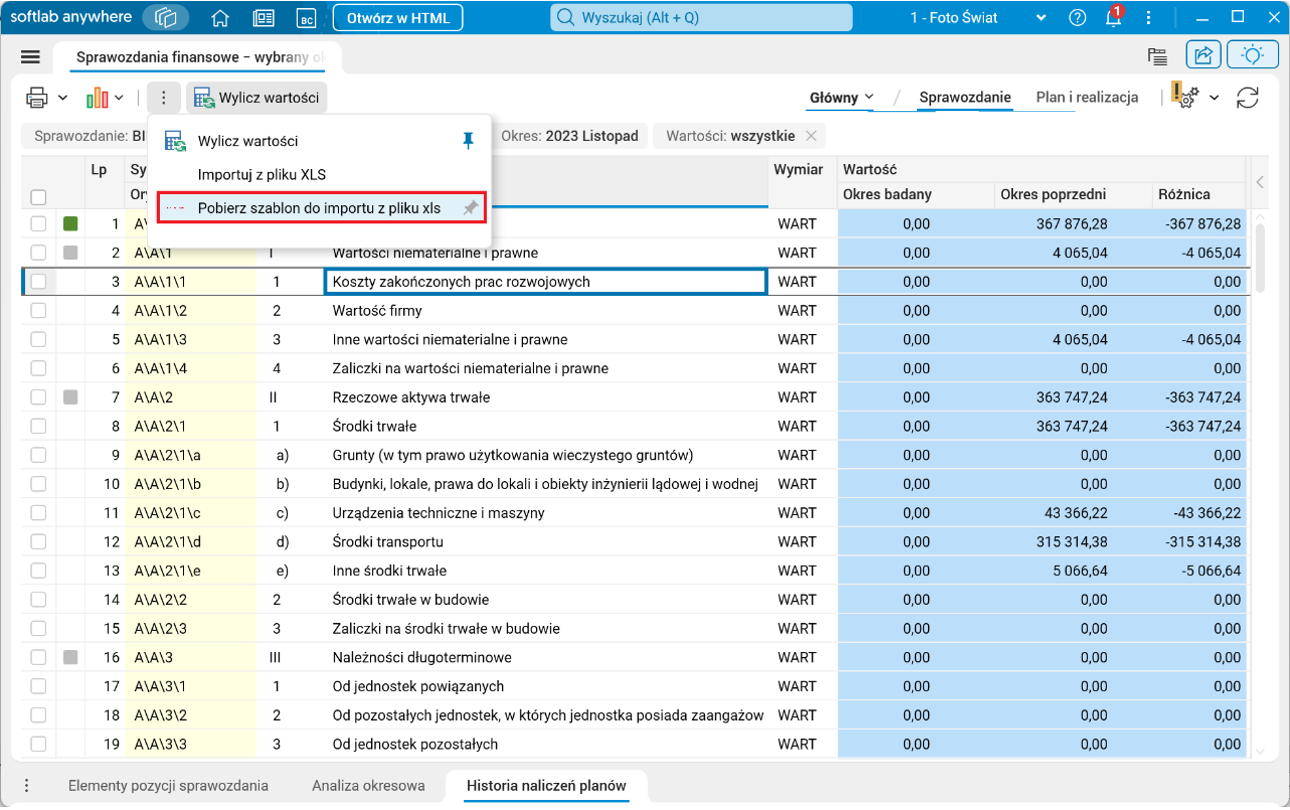This screenshot has height=810, width=1290.
Task: Open the company selector 1 - Foto Świat
Action: (x=978, y=18)
